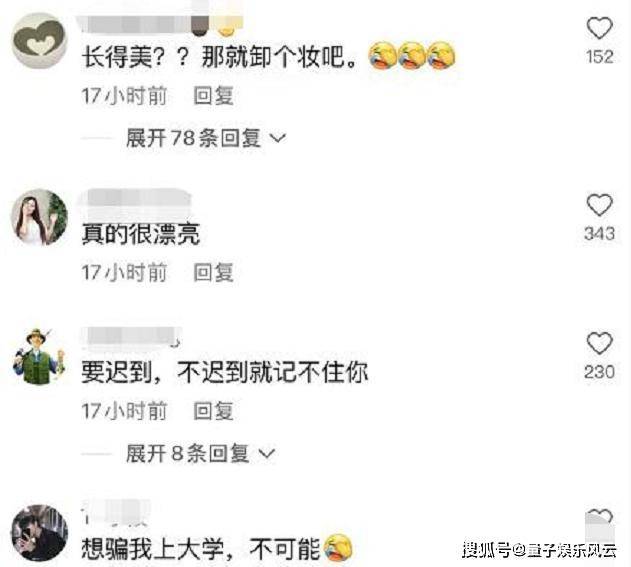The image size is (631, 567).
Task: Click crying emoji after 不可能
Action: point(339,548)
